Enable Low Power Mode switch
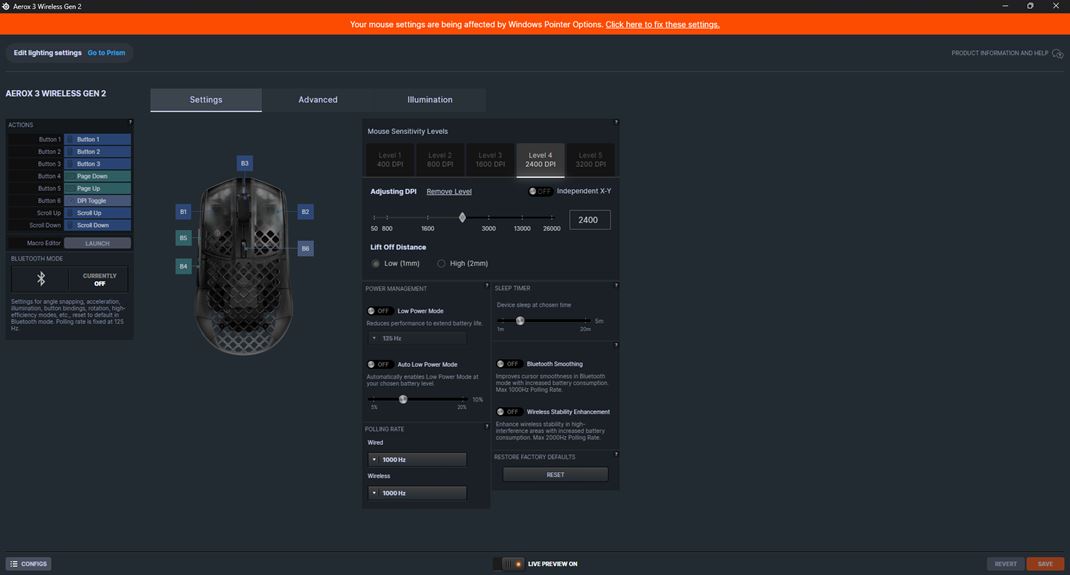Viewport: 1070px width, 575px height. tap(379, 310)
